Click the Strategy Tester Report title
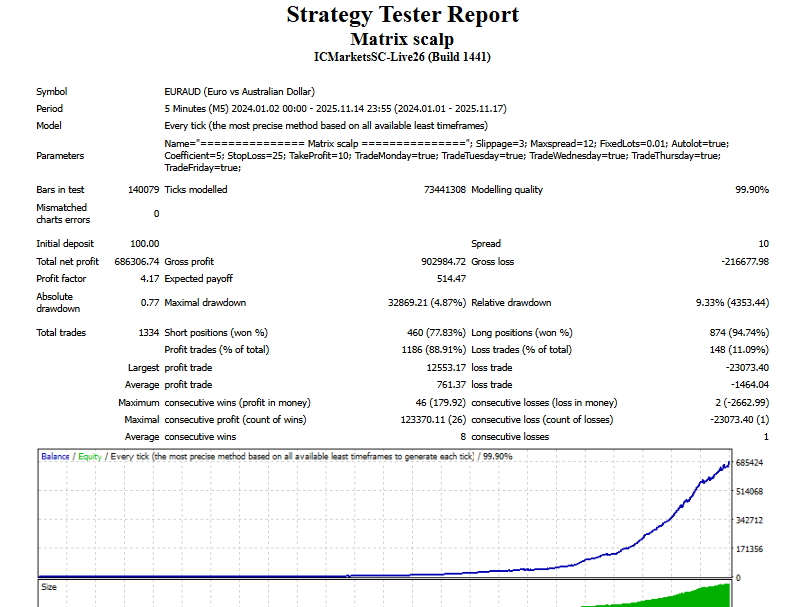The image size is (808, 607). [x=402, y=15]
